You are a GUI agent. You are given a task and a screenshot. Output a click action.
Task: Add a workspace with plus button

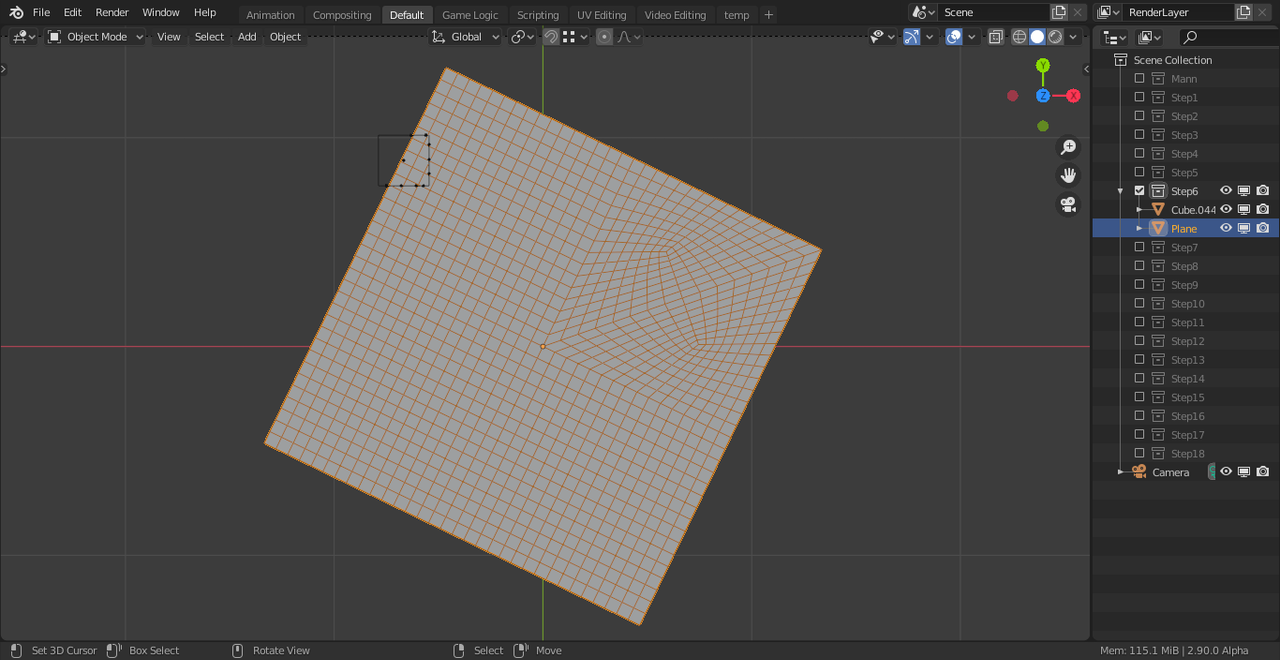[x=768, y=15]
